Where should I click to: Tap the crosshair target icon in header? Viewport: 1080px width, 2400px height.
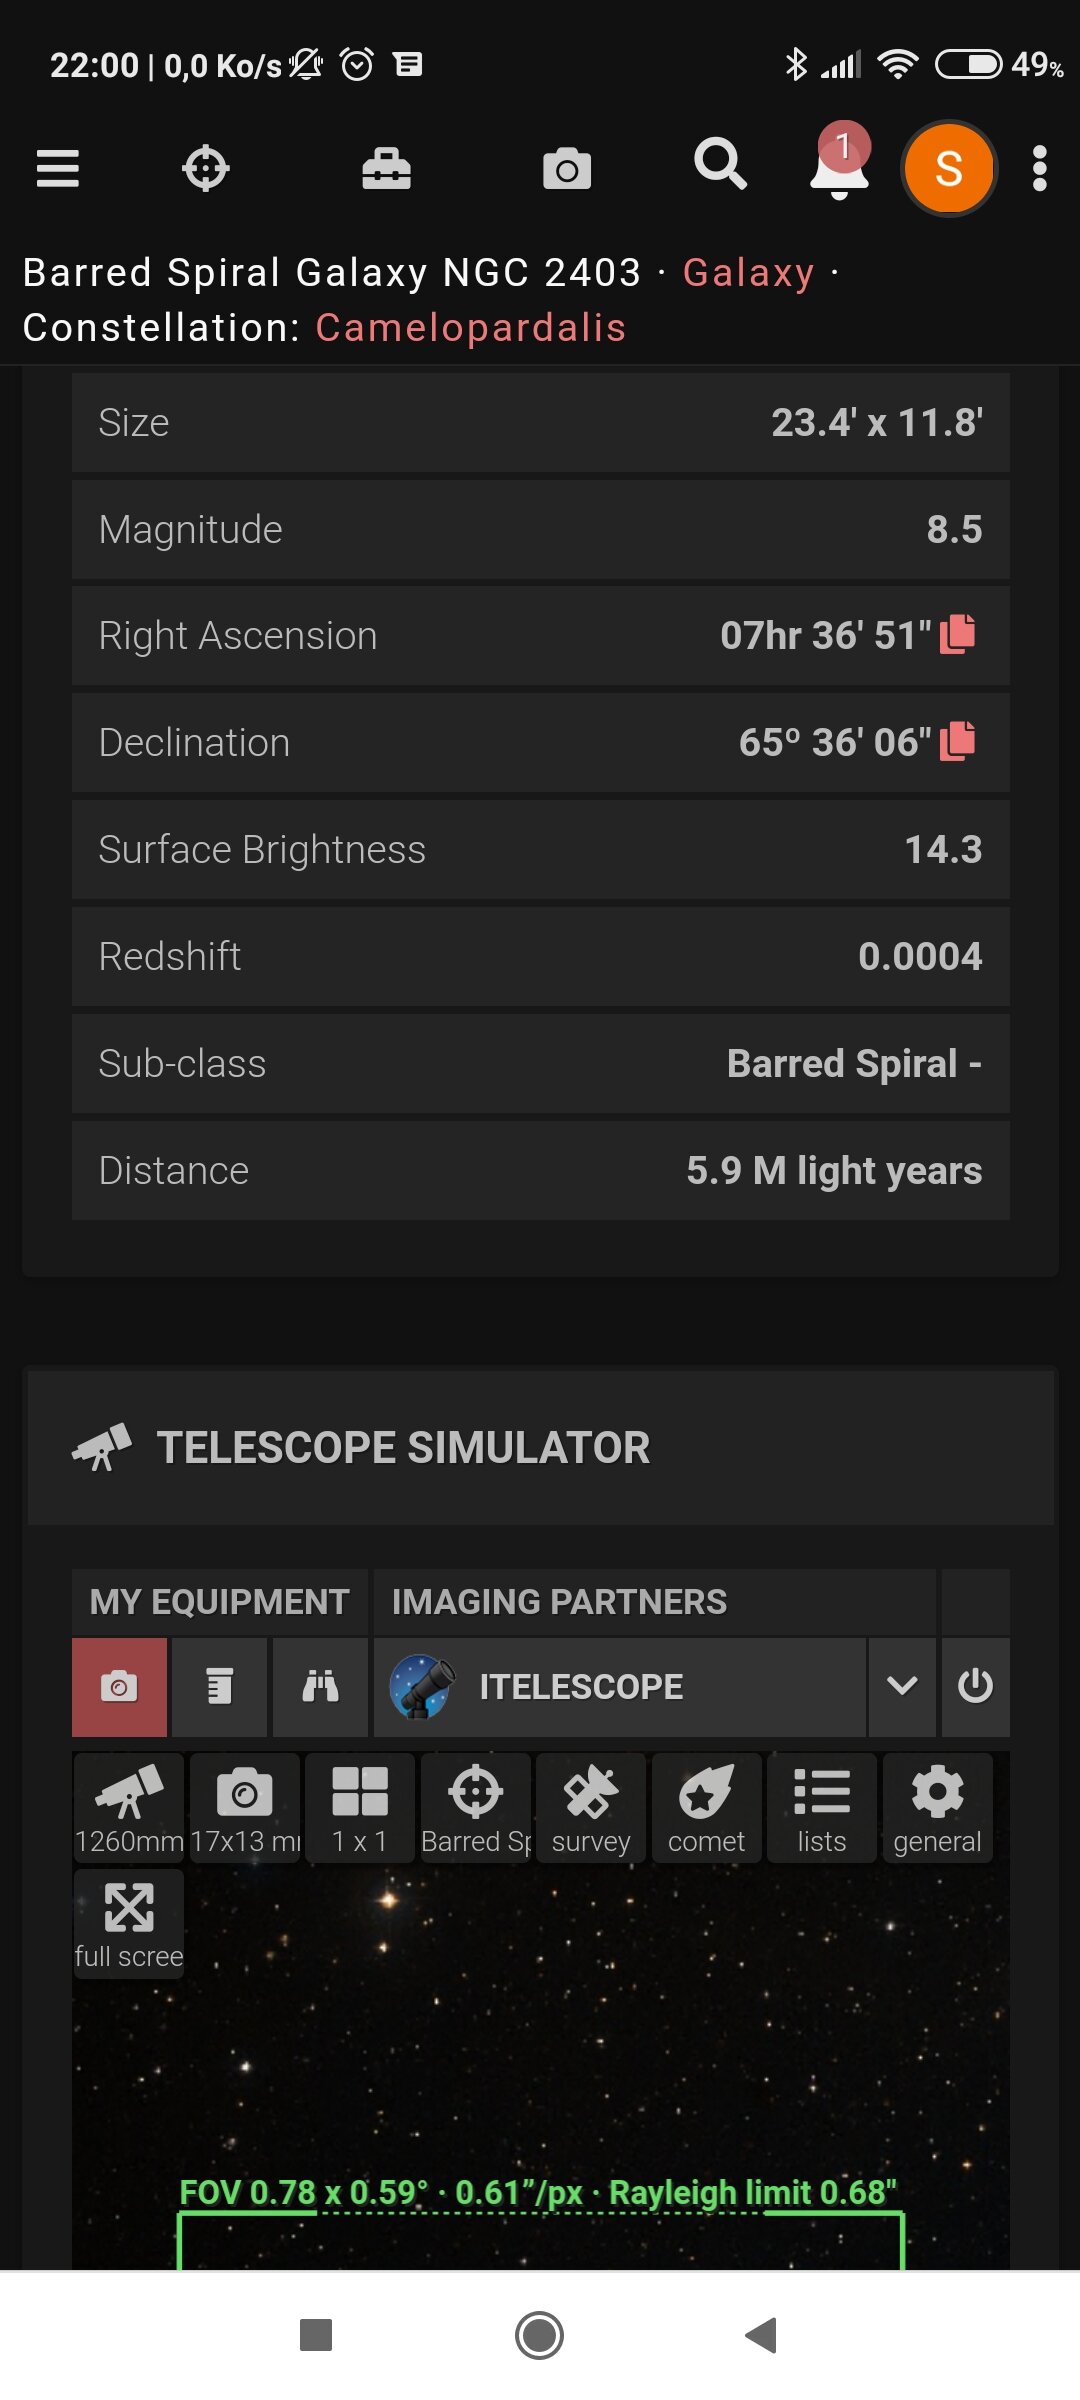pyautogui.click(x=206, y=168)
